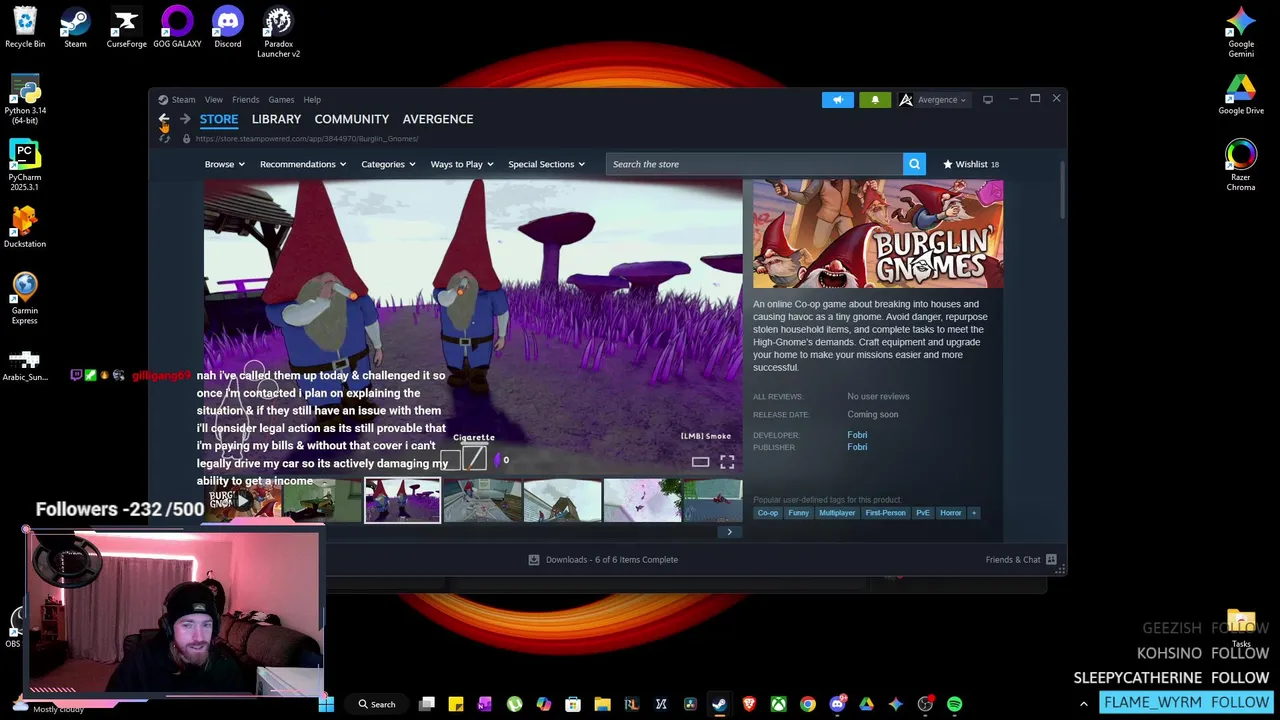The image size is (1280, 720).
Task: Switch trailer to theater mode
Action: point(700,461)
